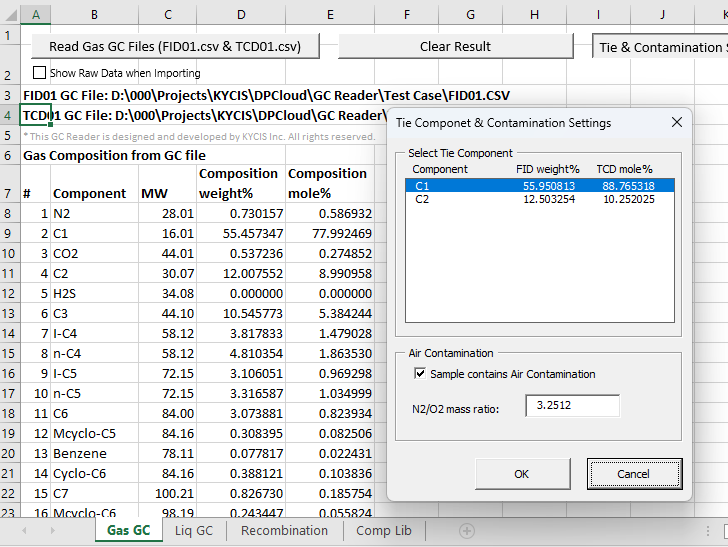Open Tie & Contamination settings button
Screen dimensions: 728x547
(x=660, y=47)
